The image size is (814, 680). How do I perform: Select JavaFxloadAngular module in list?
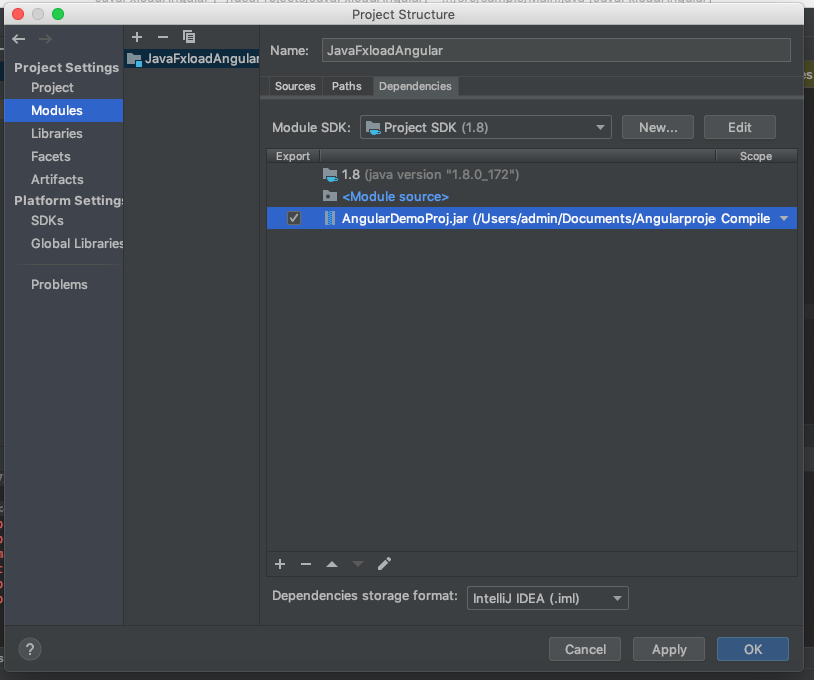pos(192,59)
